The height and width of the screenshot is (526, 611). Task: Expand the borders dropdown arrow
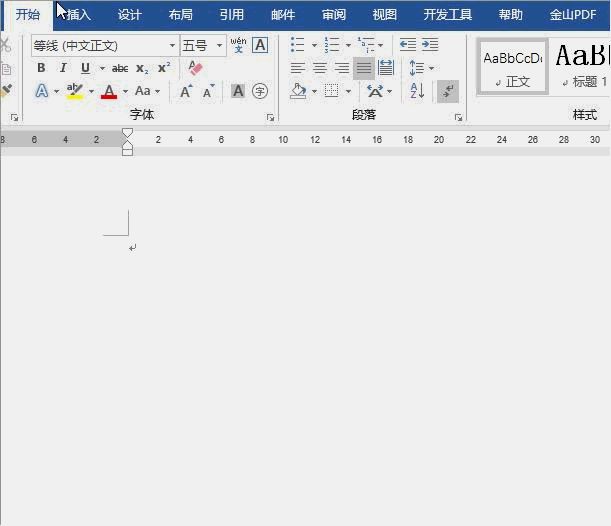[348, 92]
